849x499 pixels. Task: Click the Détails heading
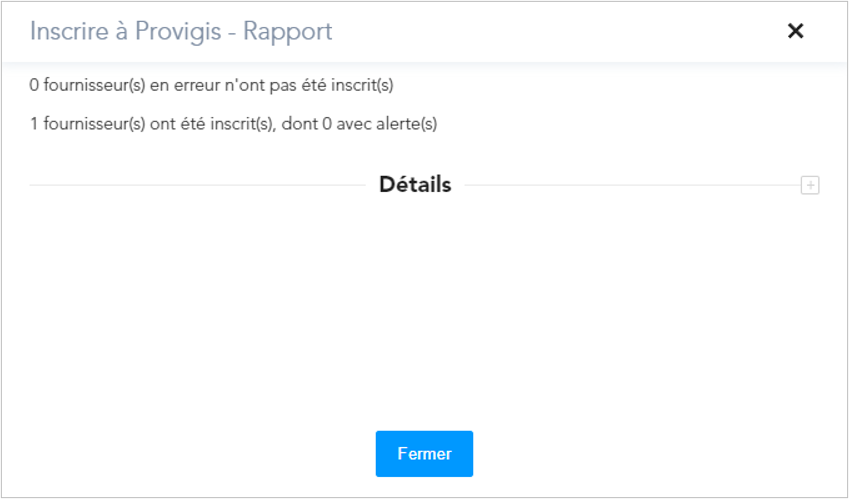[415, 185]
